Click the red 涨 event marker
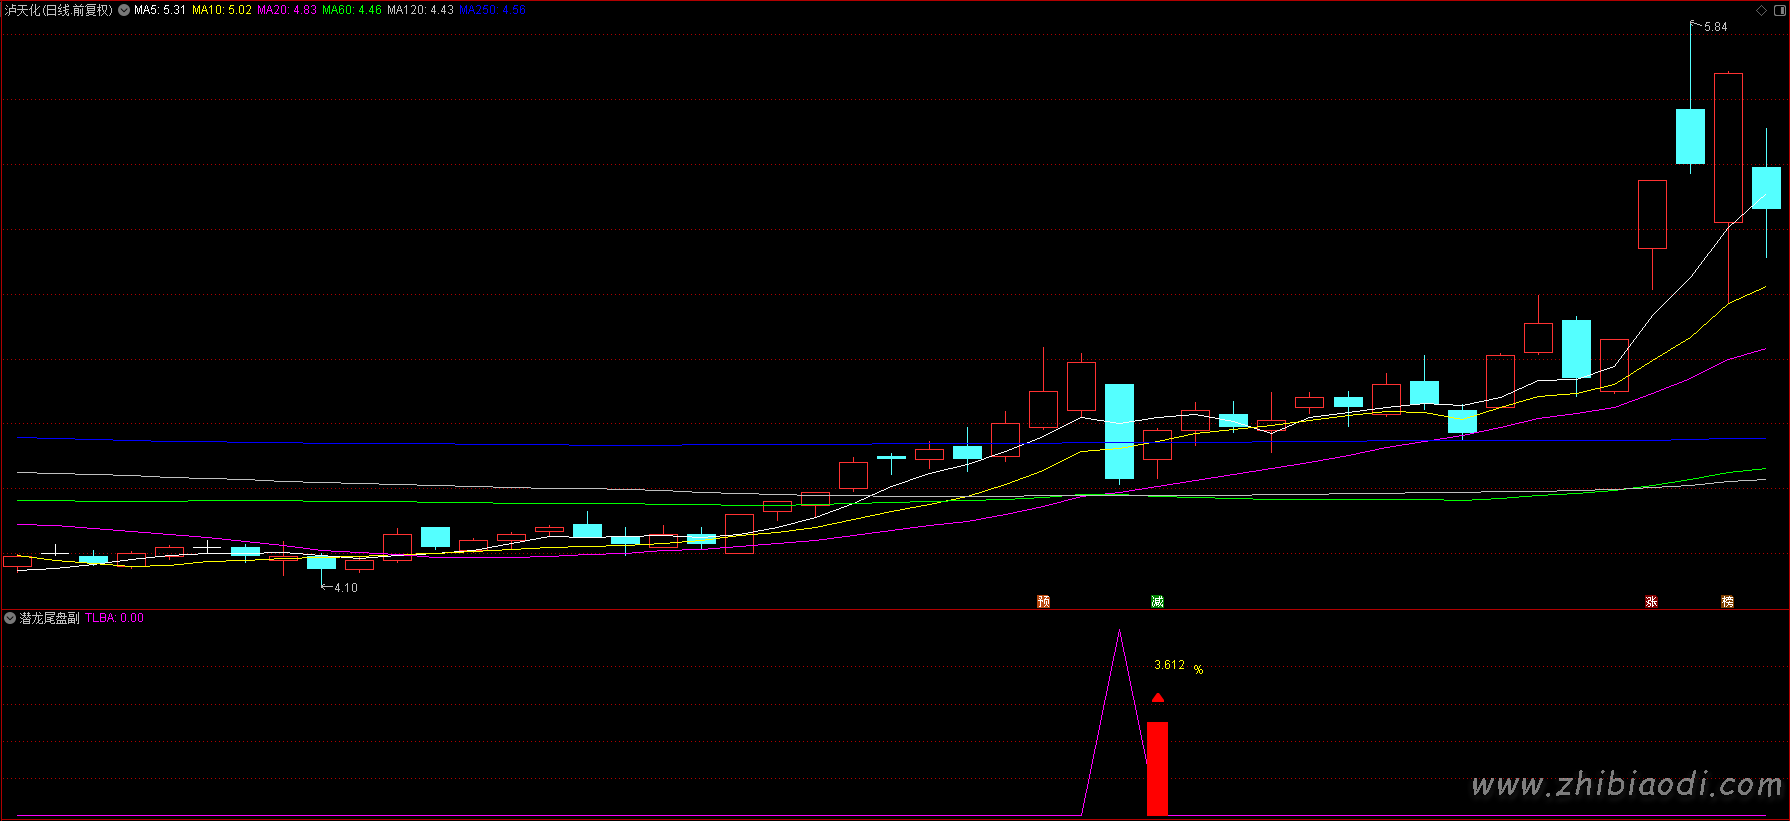Viewport: 1790px width, 821px height. (x=1651, y=601)
